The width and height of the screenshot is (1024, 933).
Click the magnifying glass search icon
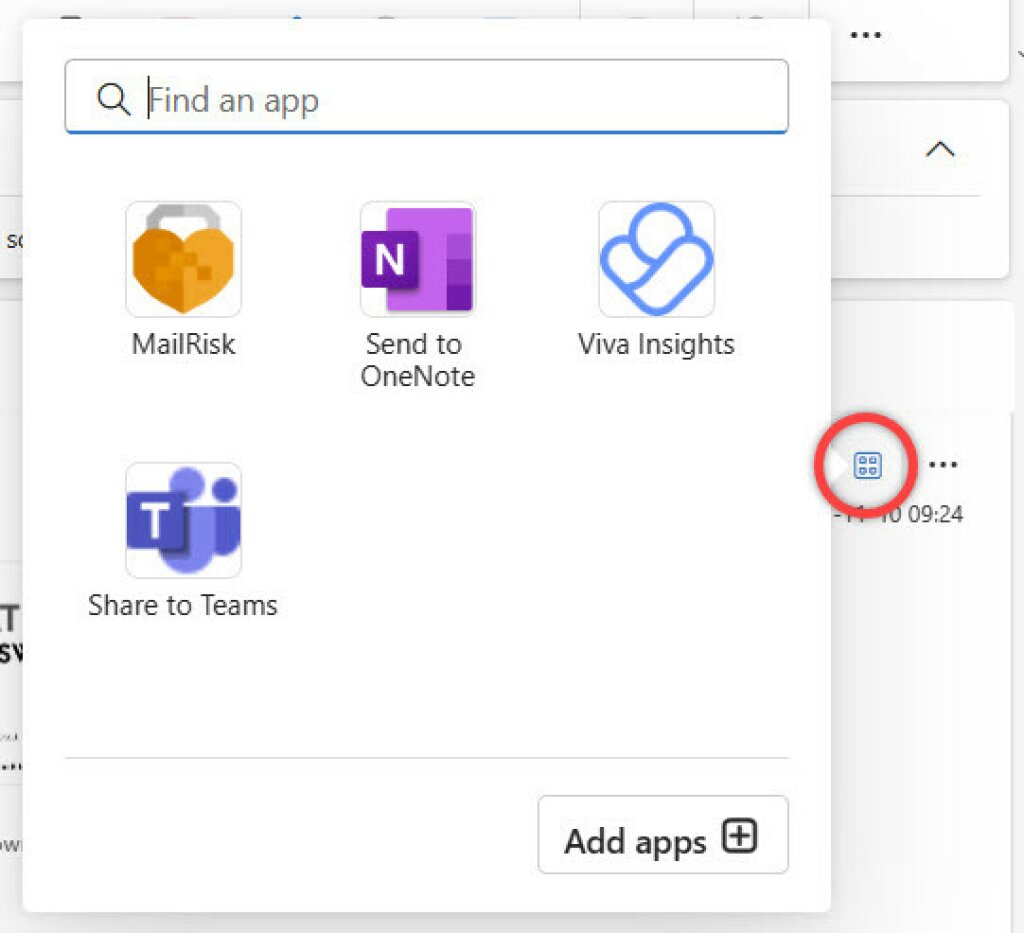point(113,99)
